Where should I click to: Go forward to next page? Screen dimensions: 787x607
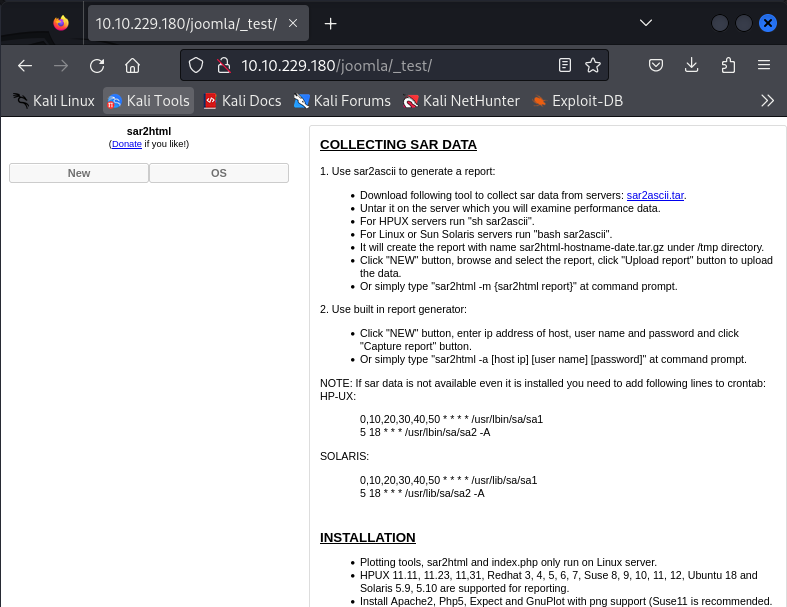pos(61,65)
